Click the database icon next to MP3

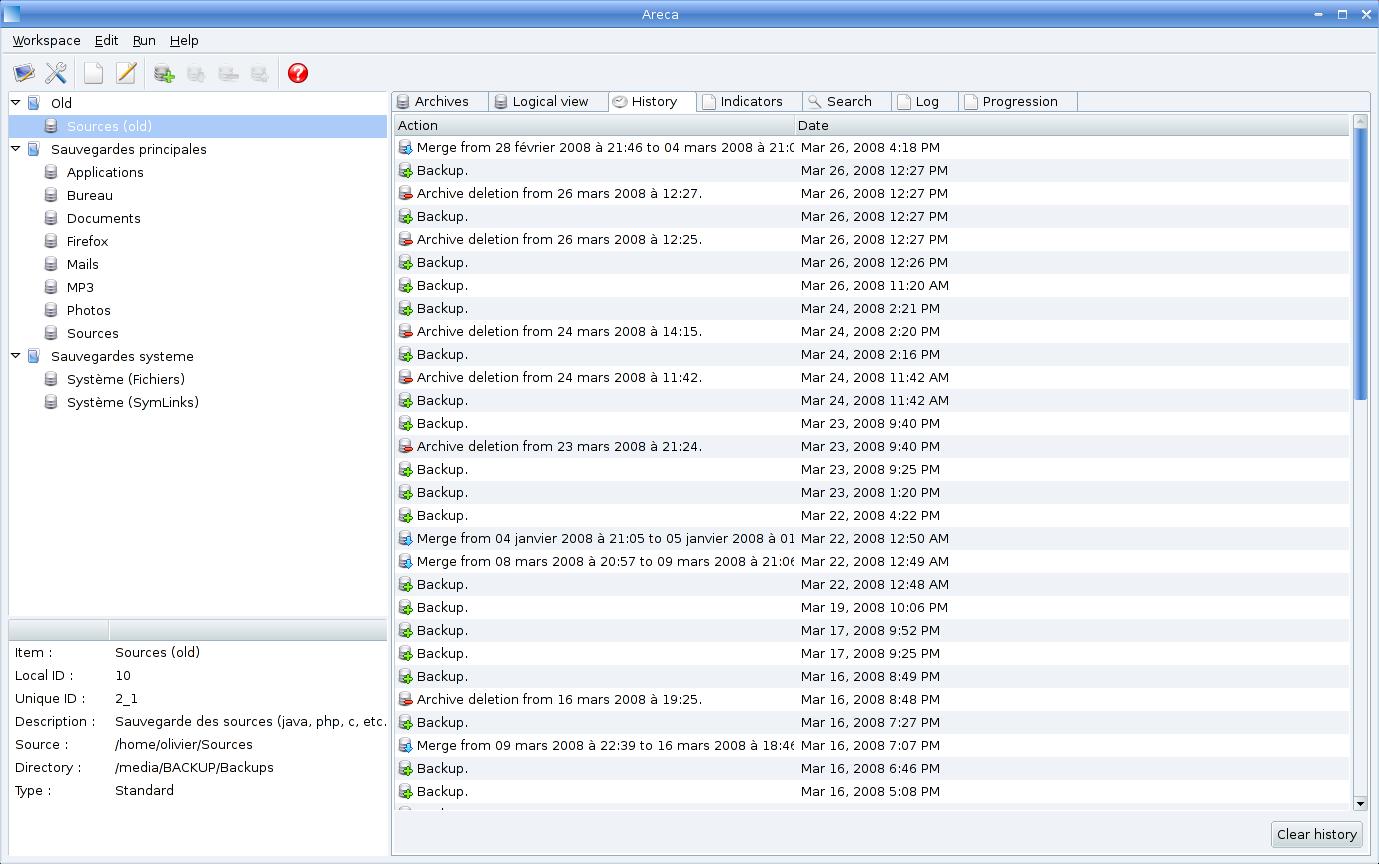(51, 287)
